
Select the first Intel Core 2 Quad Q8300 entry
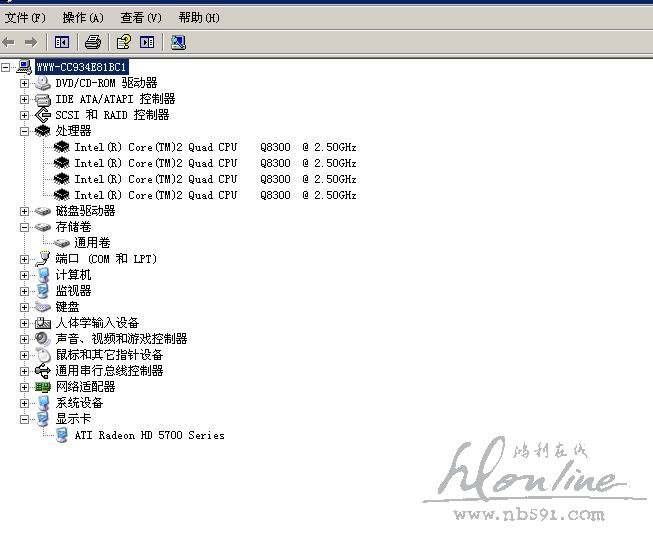coord(215,147)
